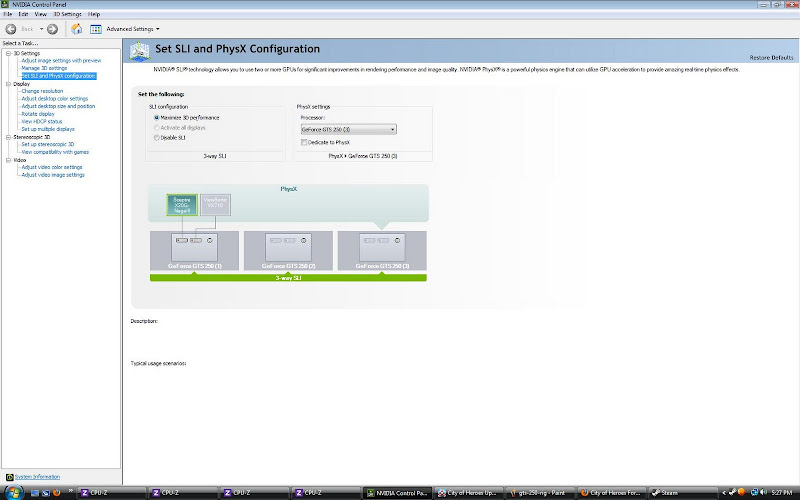800x500 pixels.
Task: Open Set up multiple displays
Action: coord(48,129)
